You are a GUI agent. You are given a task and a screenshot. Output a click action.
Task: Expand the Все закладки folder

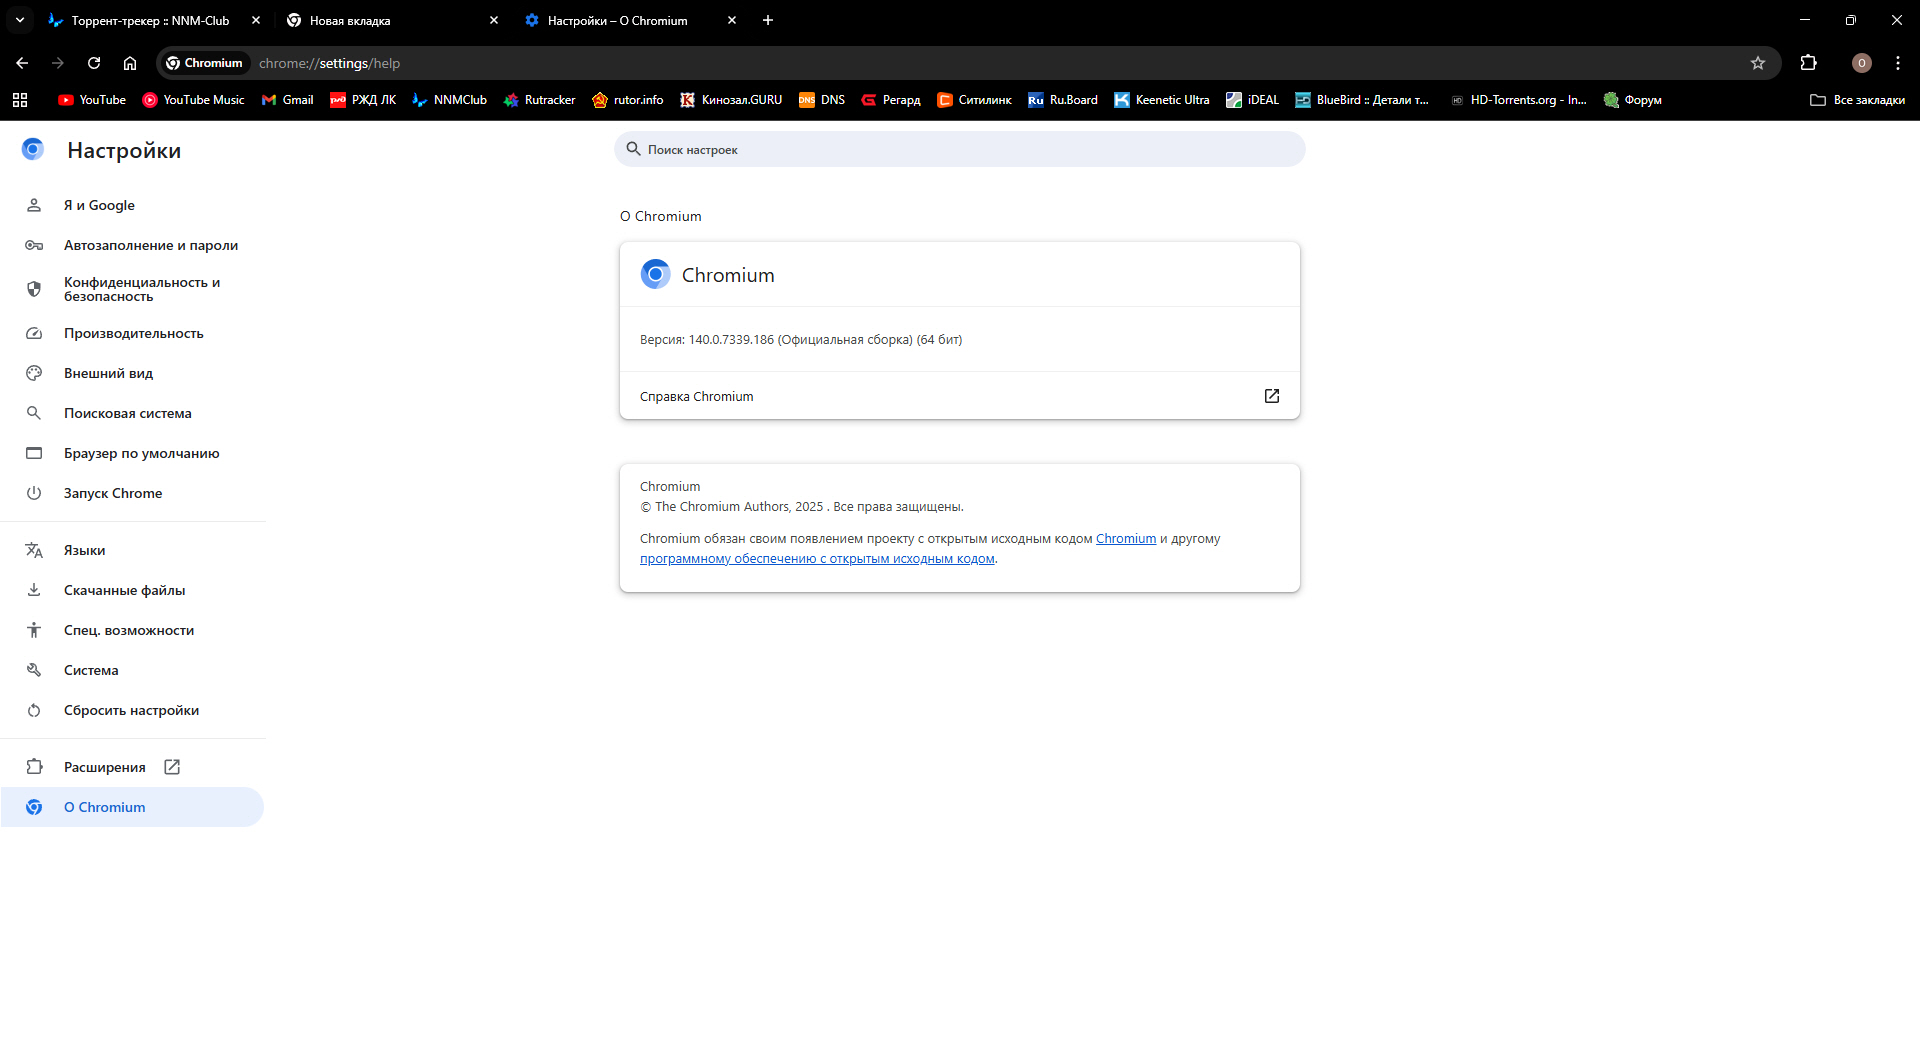click(1857, 100)
